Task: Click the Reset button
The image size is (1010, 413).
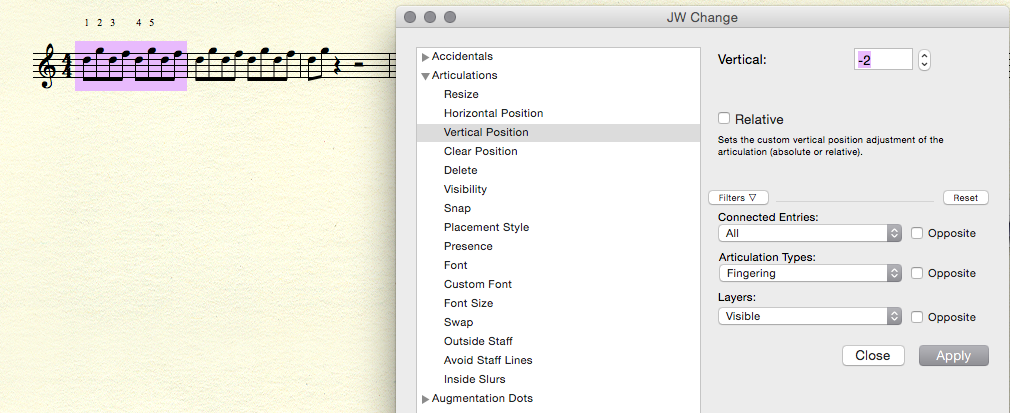Action: [x=965, y=198]
